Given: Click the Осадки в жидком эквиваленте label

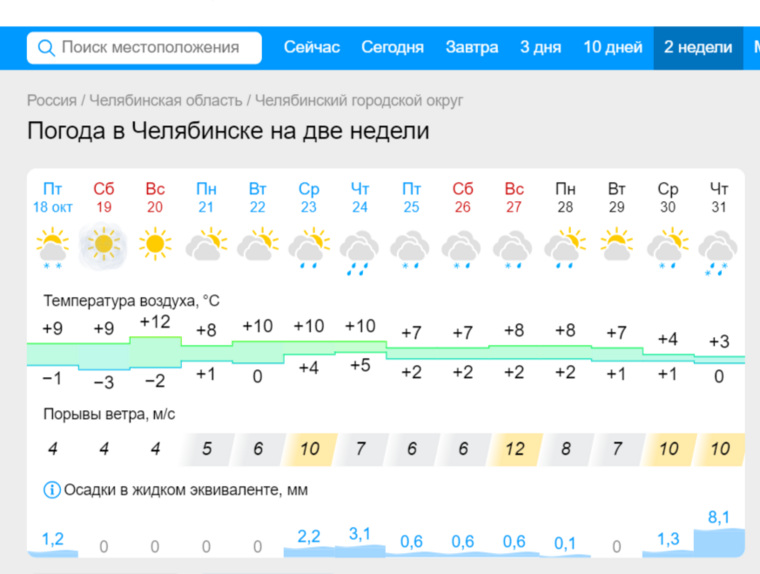Looking at the screenshot, I should (186, 490).
